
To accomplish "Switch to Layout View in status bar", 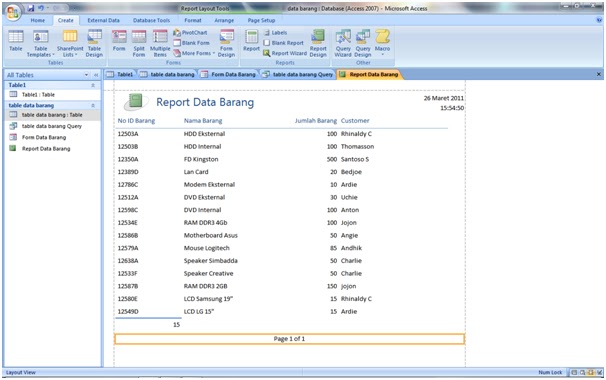I will pos(590,372).
